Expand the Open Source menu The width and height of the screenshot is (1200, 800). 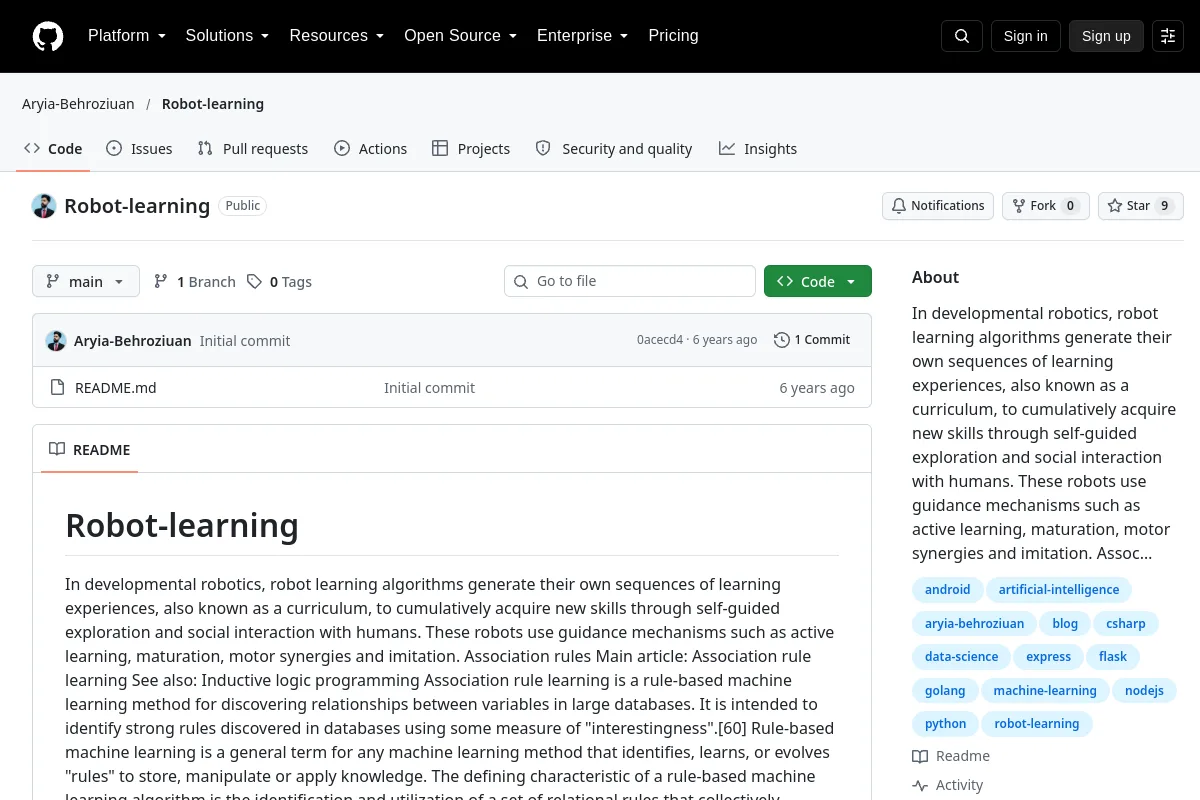[x=461, y=36]
